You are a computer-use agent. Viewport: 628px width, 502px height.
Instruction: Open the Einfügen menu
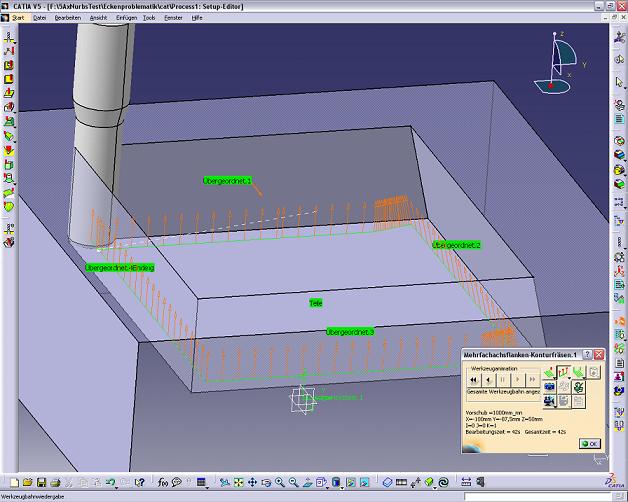click(126, 18)
